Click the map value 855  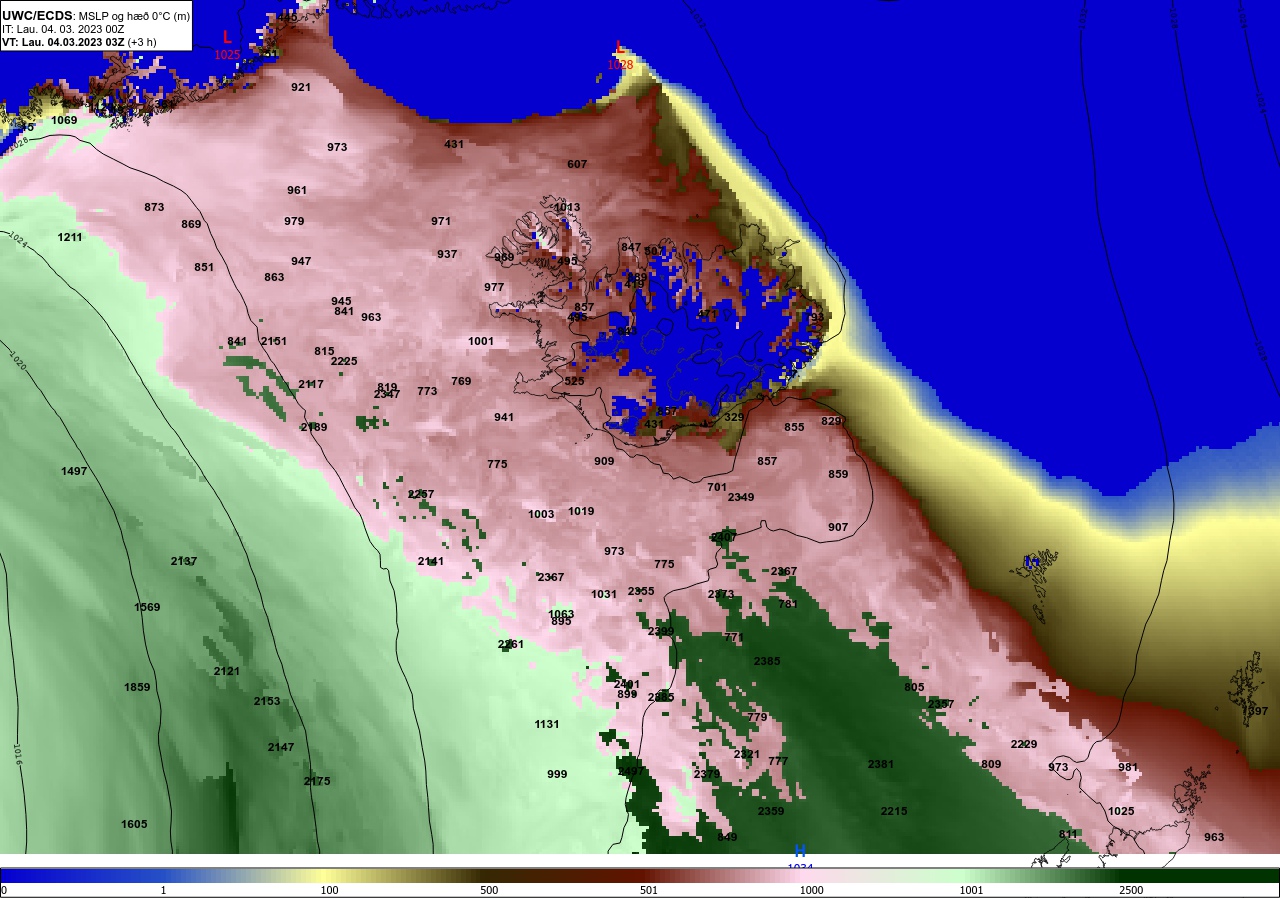coord(794,427)
